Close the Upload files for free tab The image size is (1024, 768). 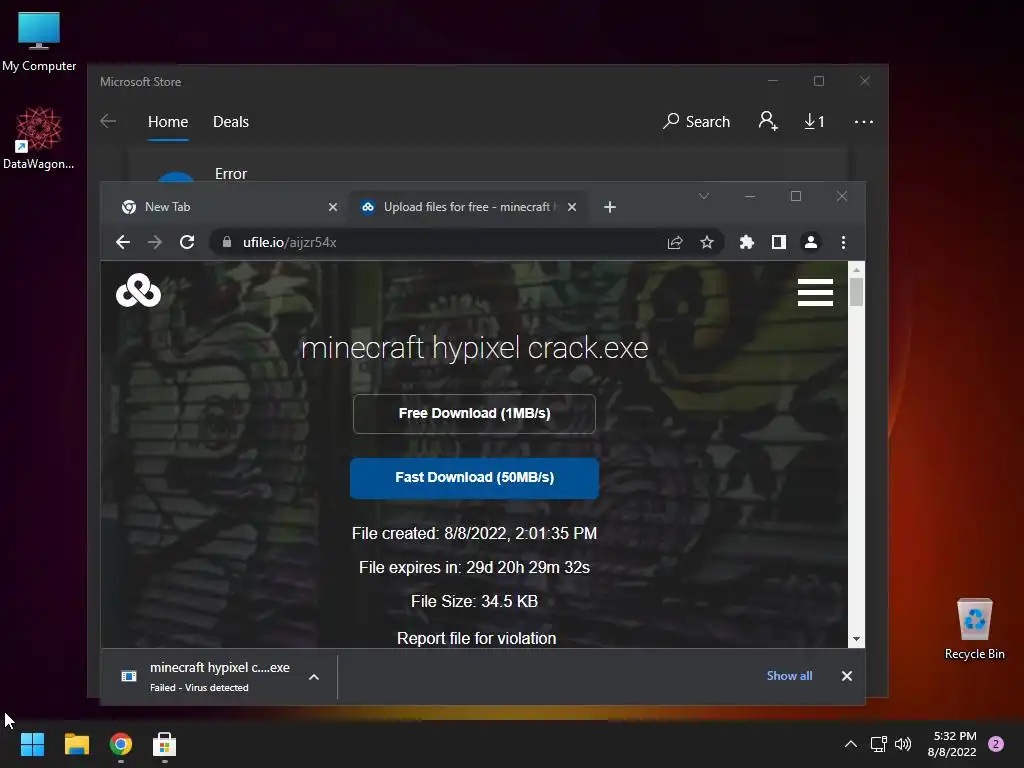(571, 207)
